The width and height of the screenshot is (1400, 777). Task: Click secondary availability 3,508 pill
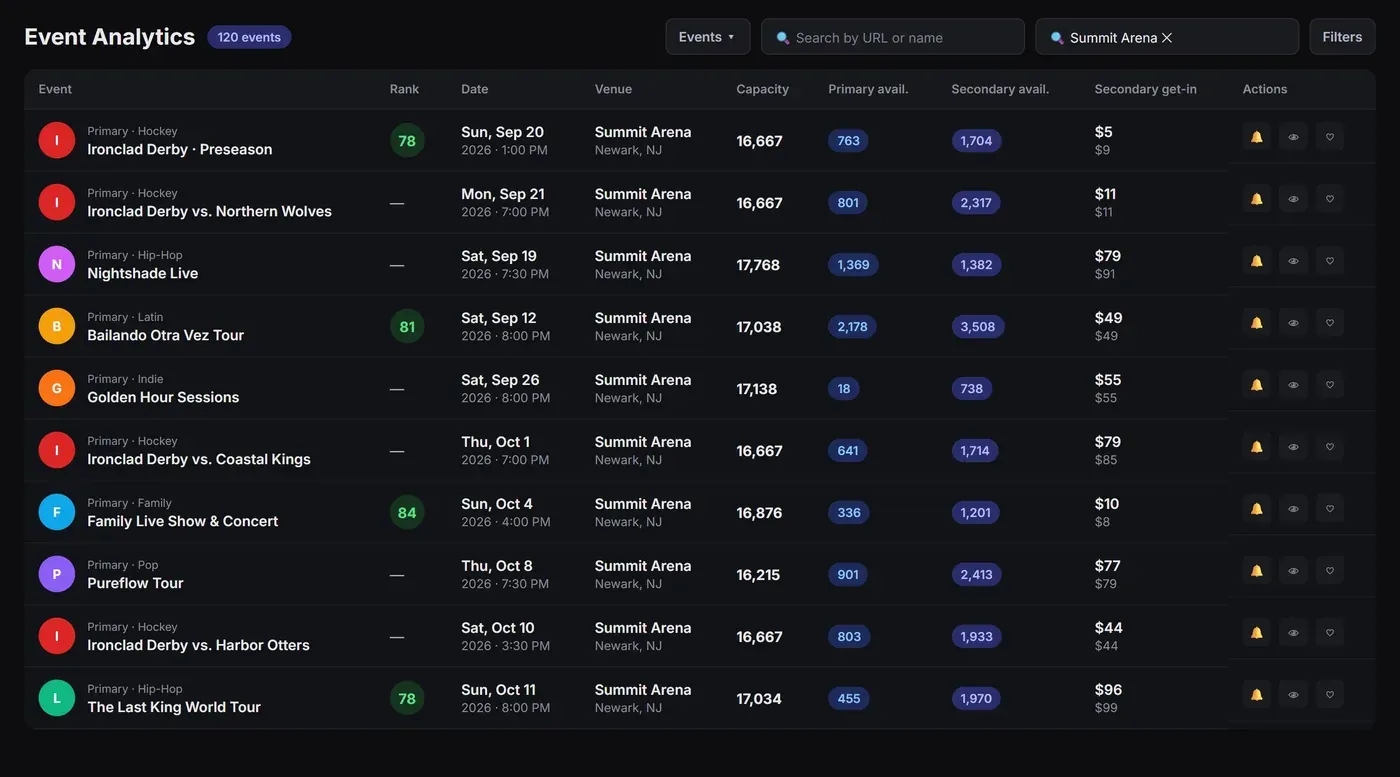pos(978,326)
